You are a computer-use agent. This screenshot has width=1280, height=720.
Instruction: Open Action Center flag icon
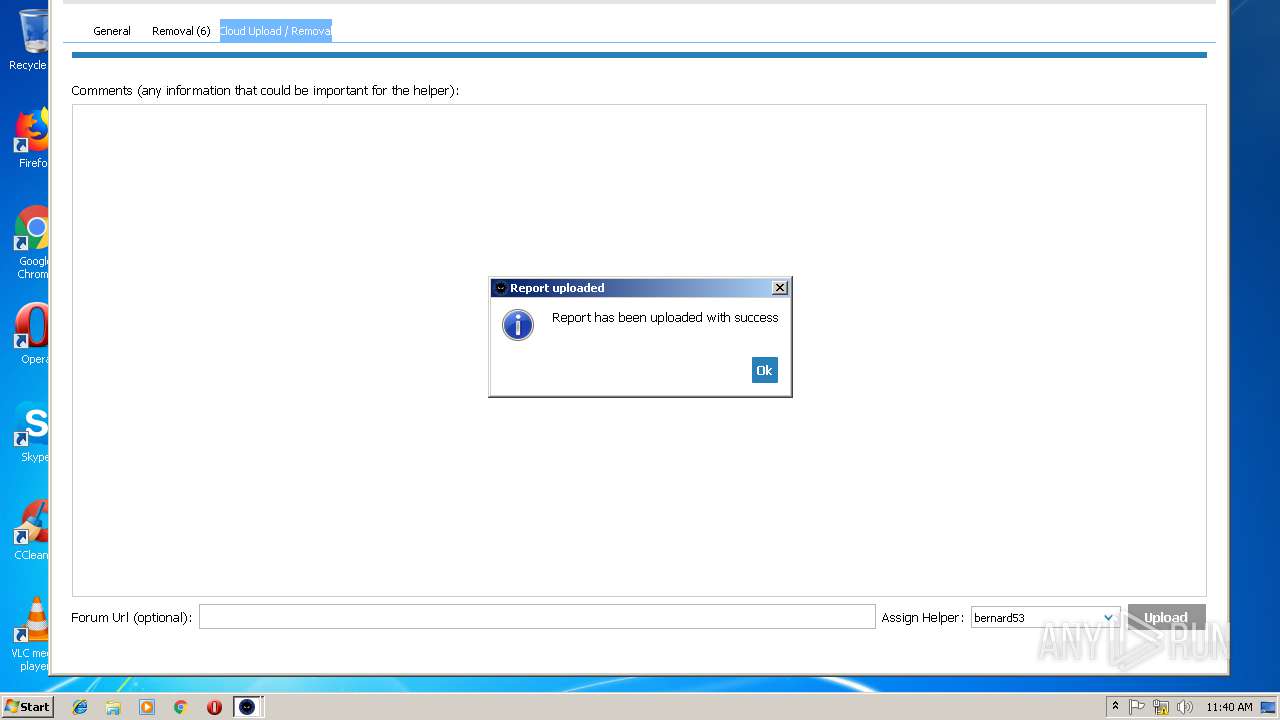click(x=1137, y=707)
